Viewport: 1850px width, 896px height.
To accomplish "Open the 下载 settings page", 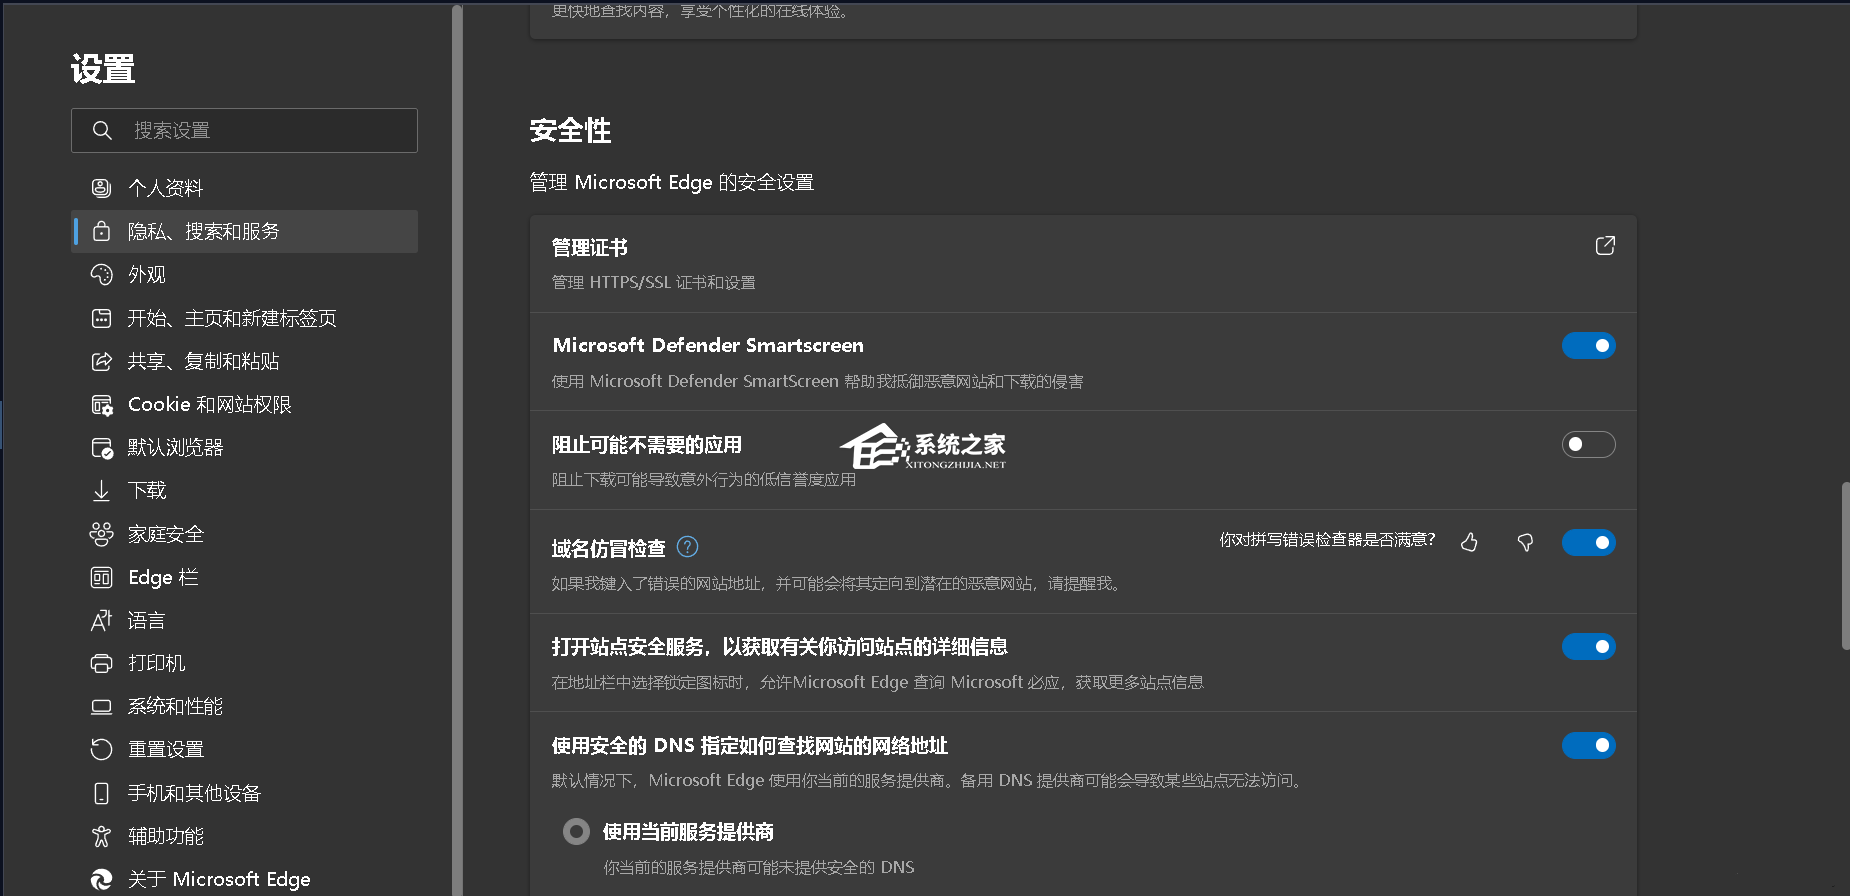I will 245,490.
